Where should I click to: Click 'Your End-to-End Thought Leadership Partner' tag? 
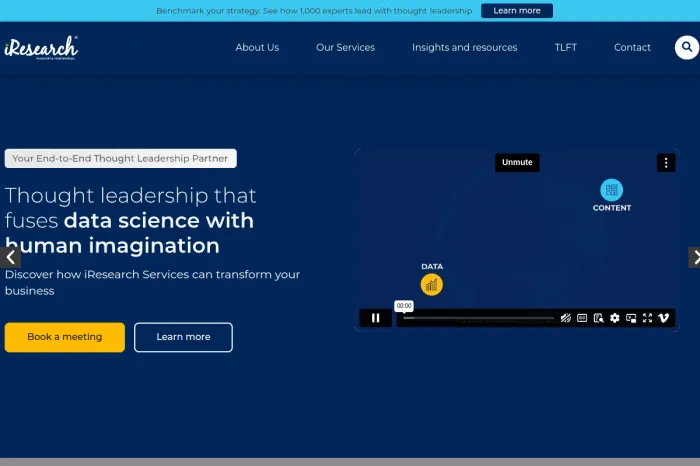coord(121,158)
